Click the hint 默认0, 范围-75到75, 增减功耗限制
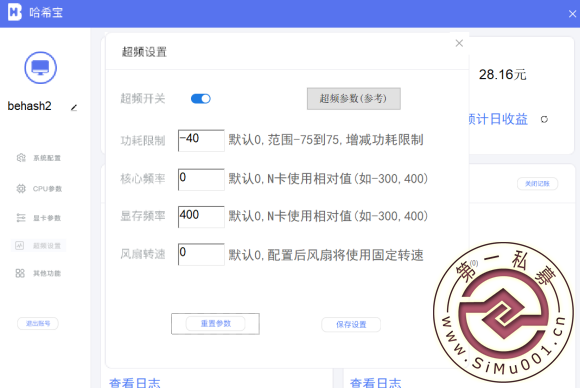The height and width of the screenshot is (388, 580). pyautogui.click(x=326, y=140)
